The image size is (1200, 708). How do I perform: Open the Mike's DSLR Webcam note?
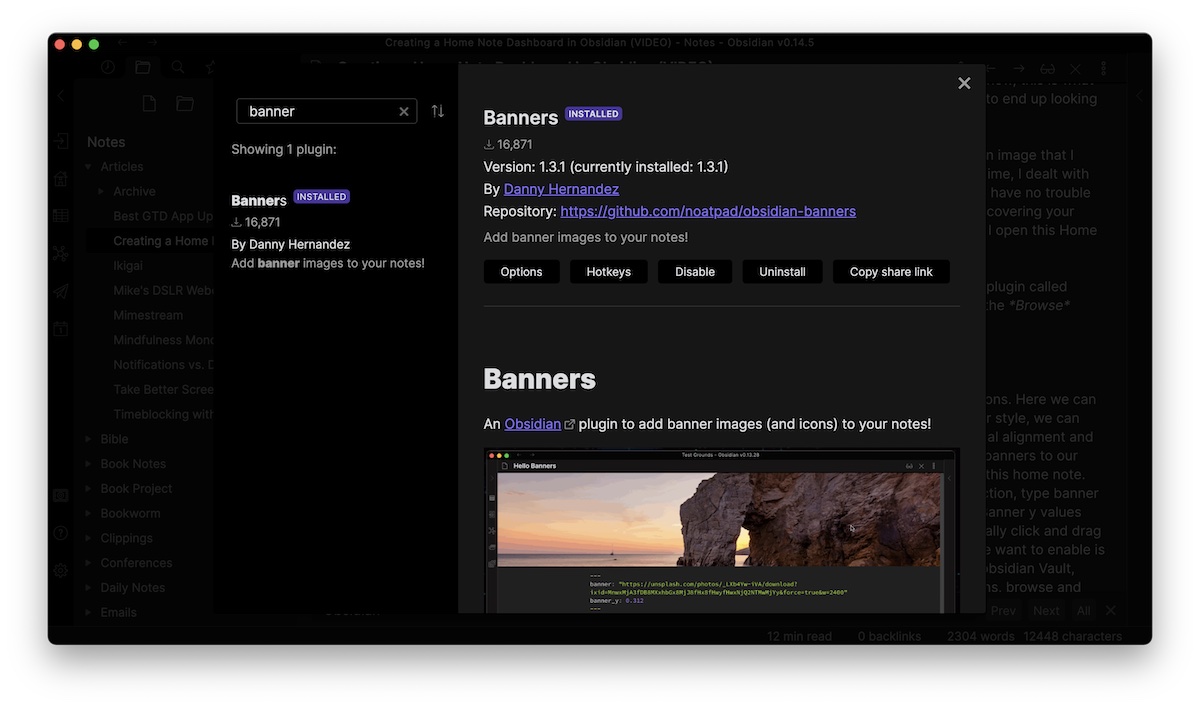coord(163,290)
